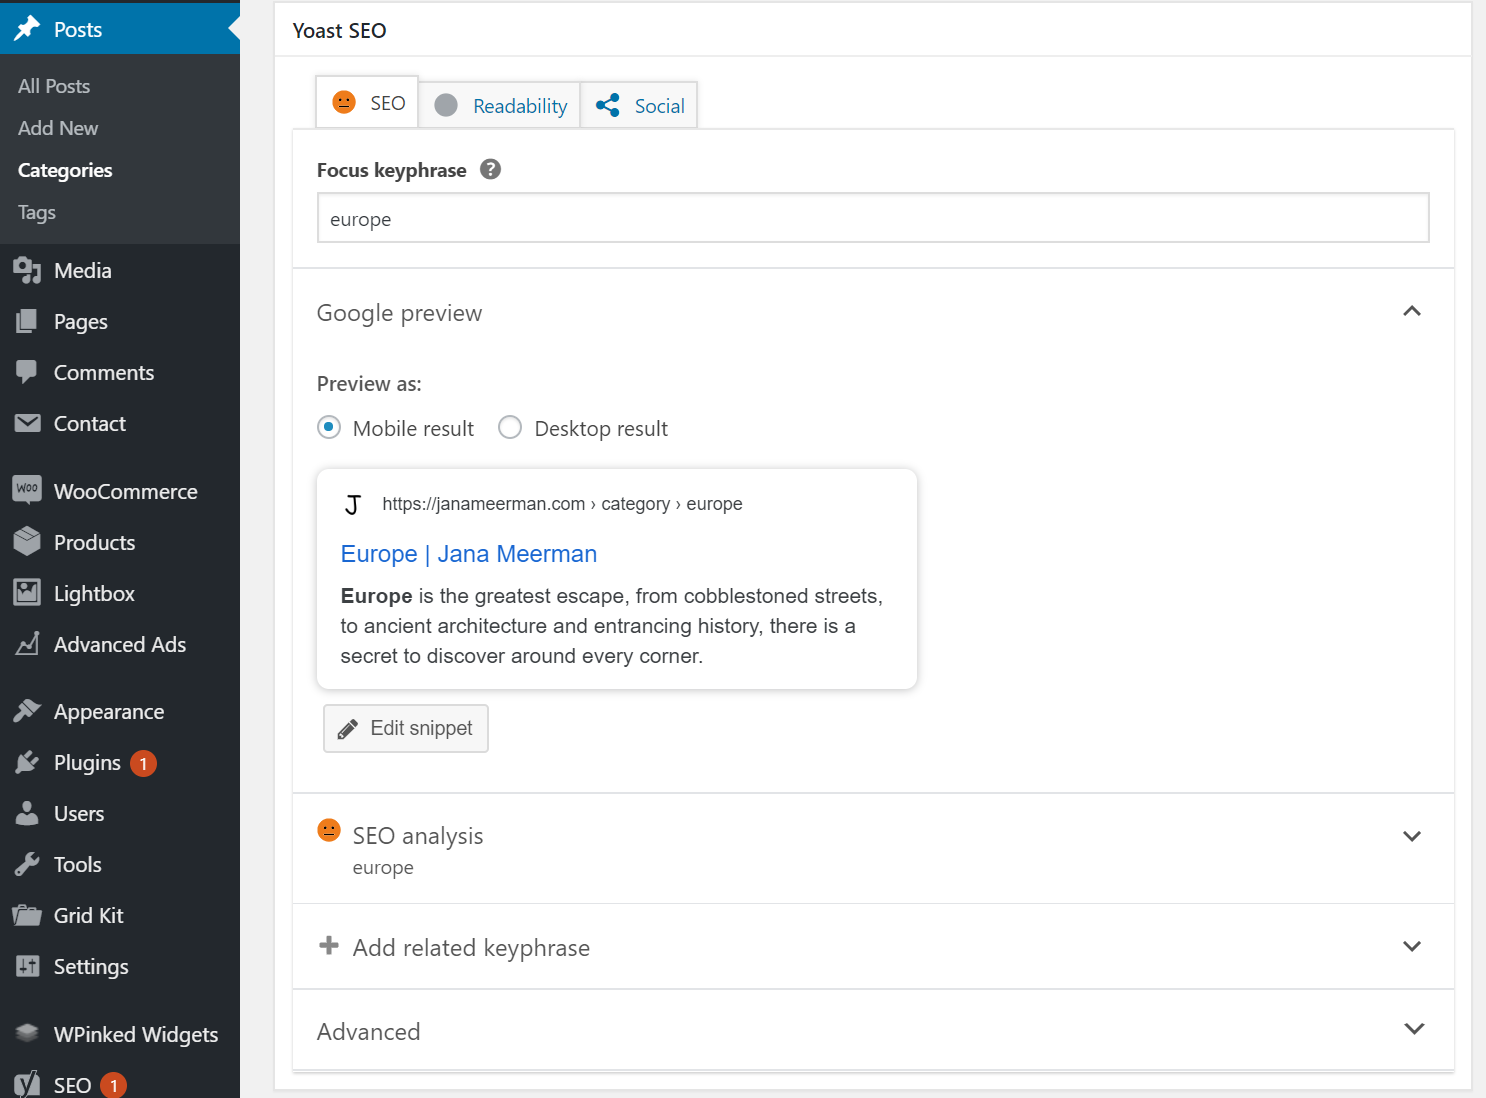Click the WooCommerce logo icon
The image size is (1486, 1098).
tap(27, 489)
